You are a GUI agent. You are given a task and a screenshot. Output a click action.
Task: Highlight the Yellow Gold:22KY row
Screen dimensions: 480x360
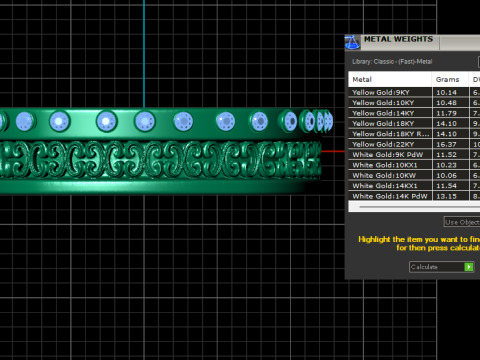[414, 144]
